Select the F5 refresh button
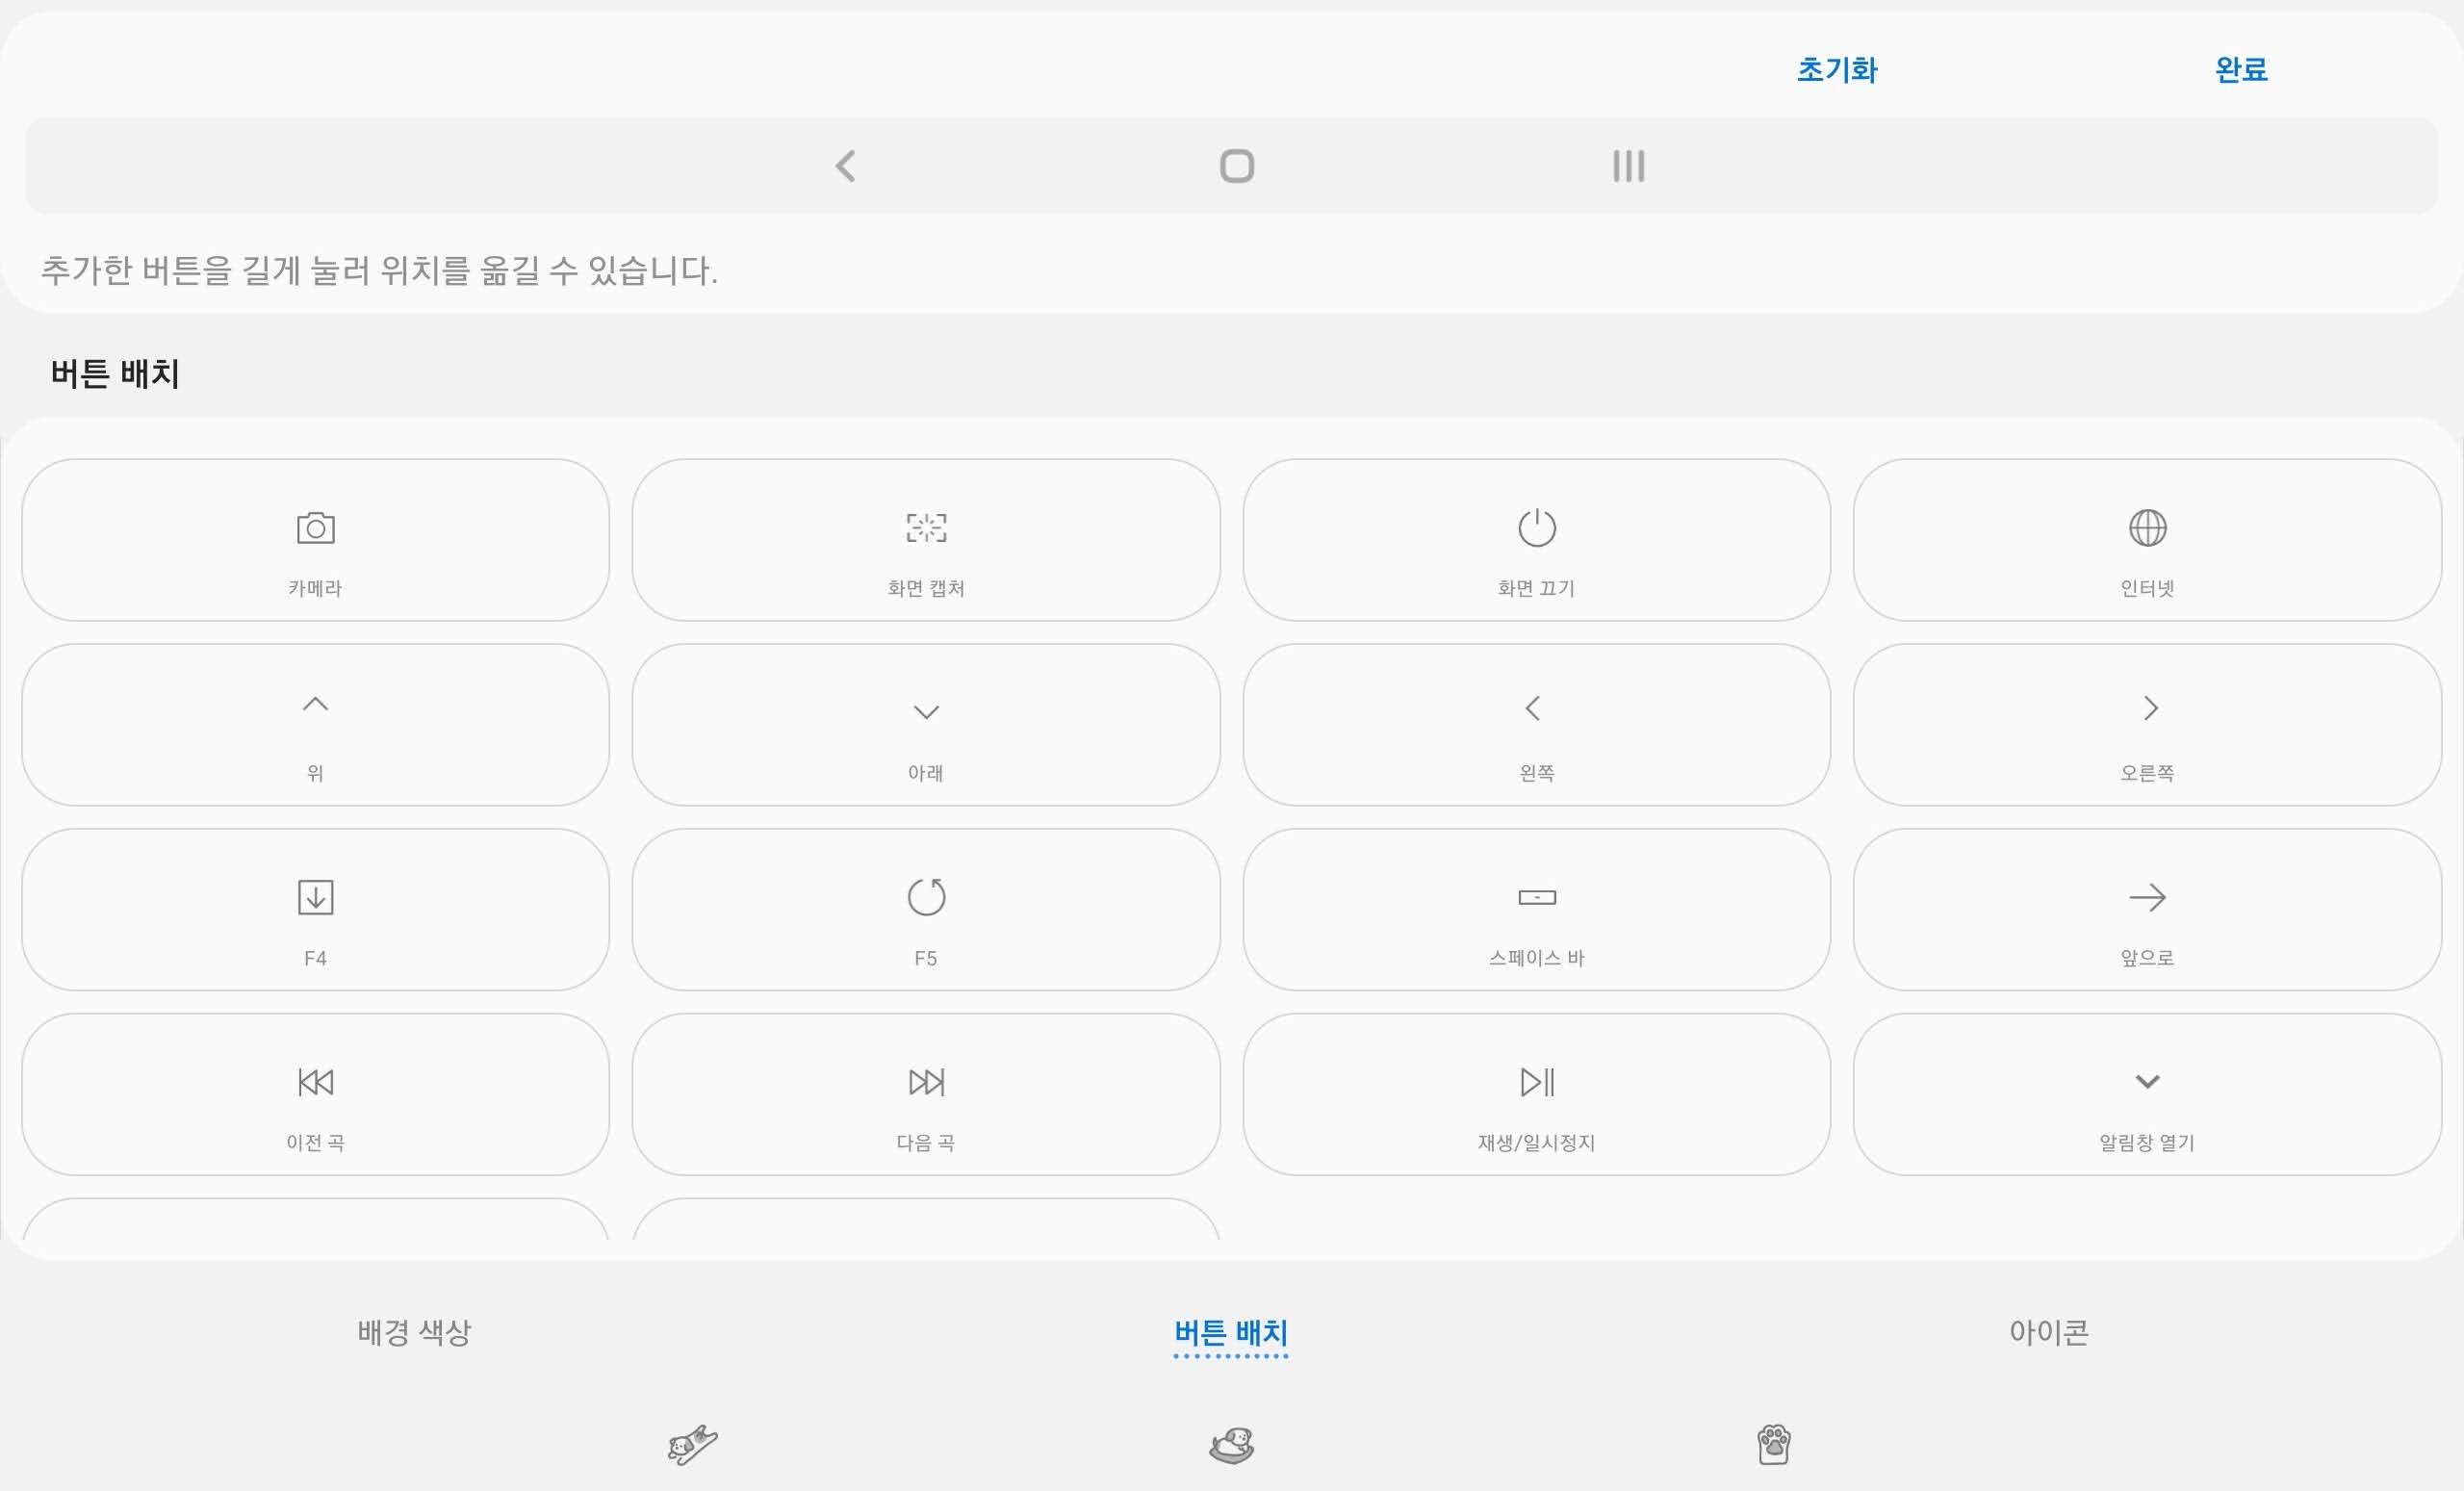Viewport: 2464px width, 1491px height. [x=926, y=910]
